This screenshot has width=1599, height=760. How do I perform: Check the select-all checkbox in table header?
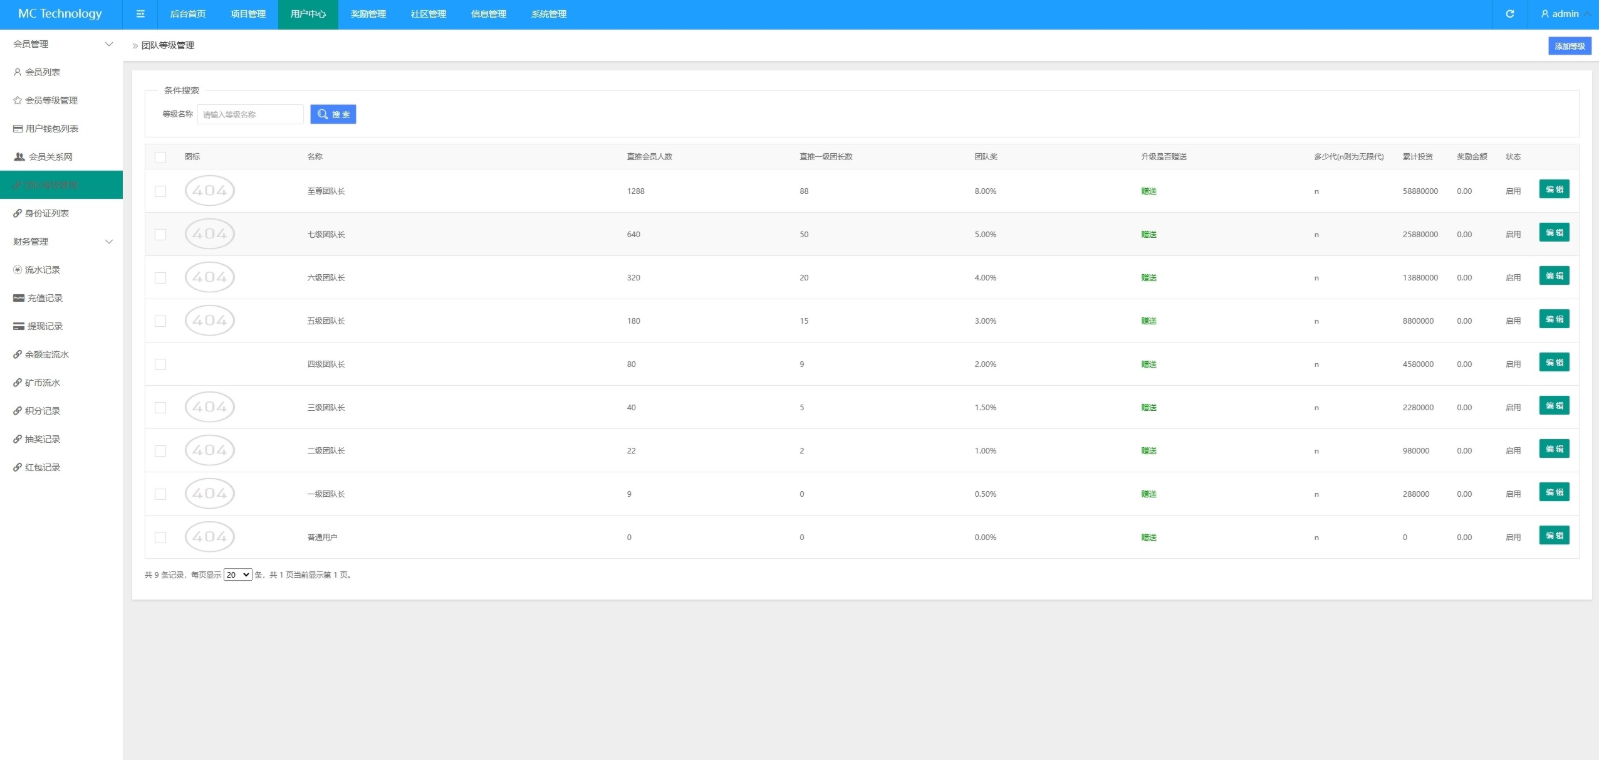click(x=160, y=157)
